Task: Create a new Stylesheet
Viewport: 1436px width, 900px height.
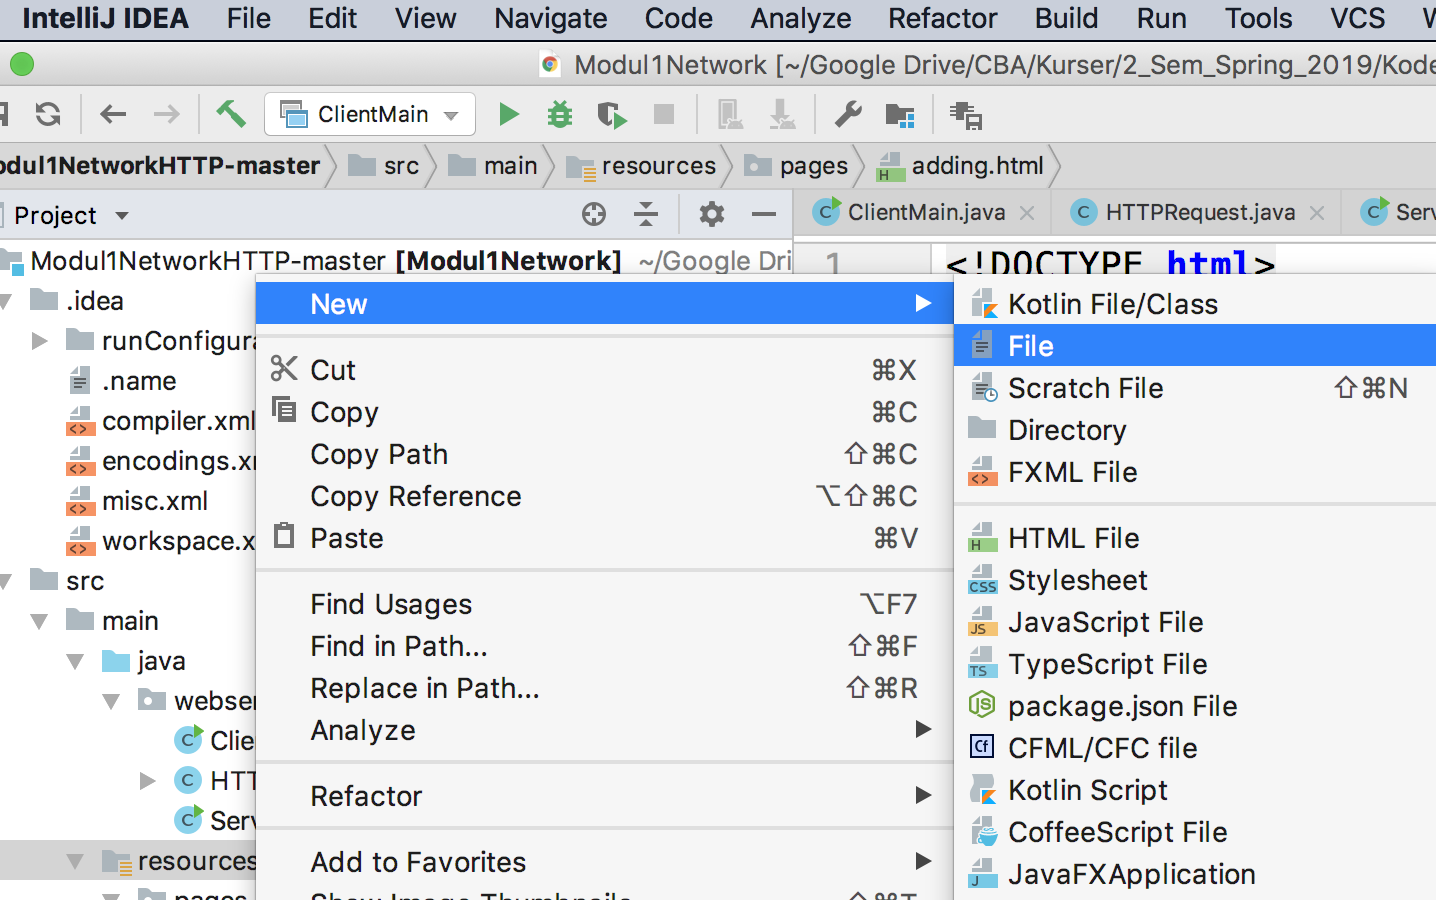Action: [x=1195, y=580]
